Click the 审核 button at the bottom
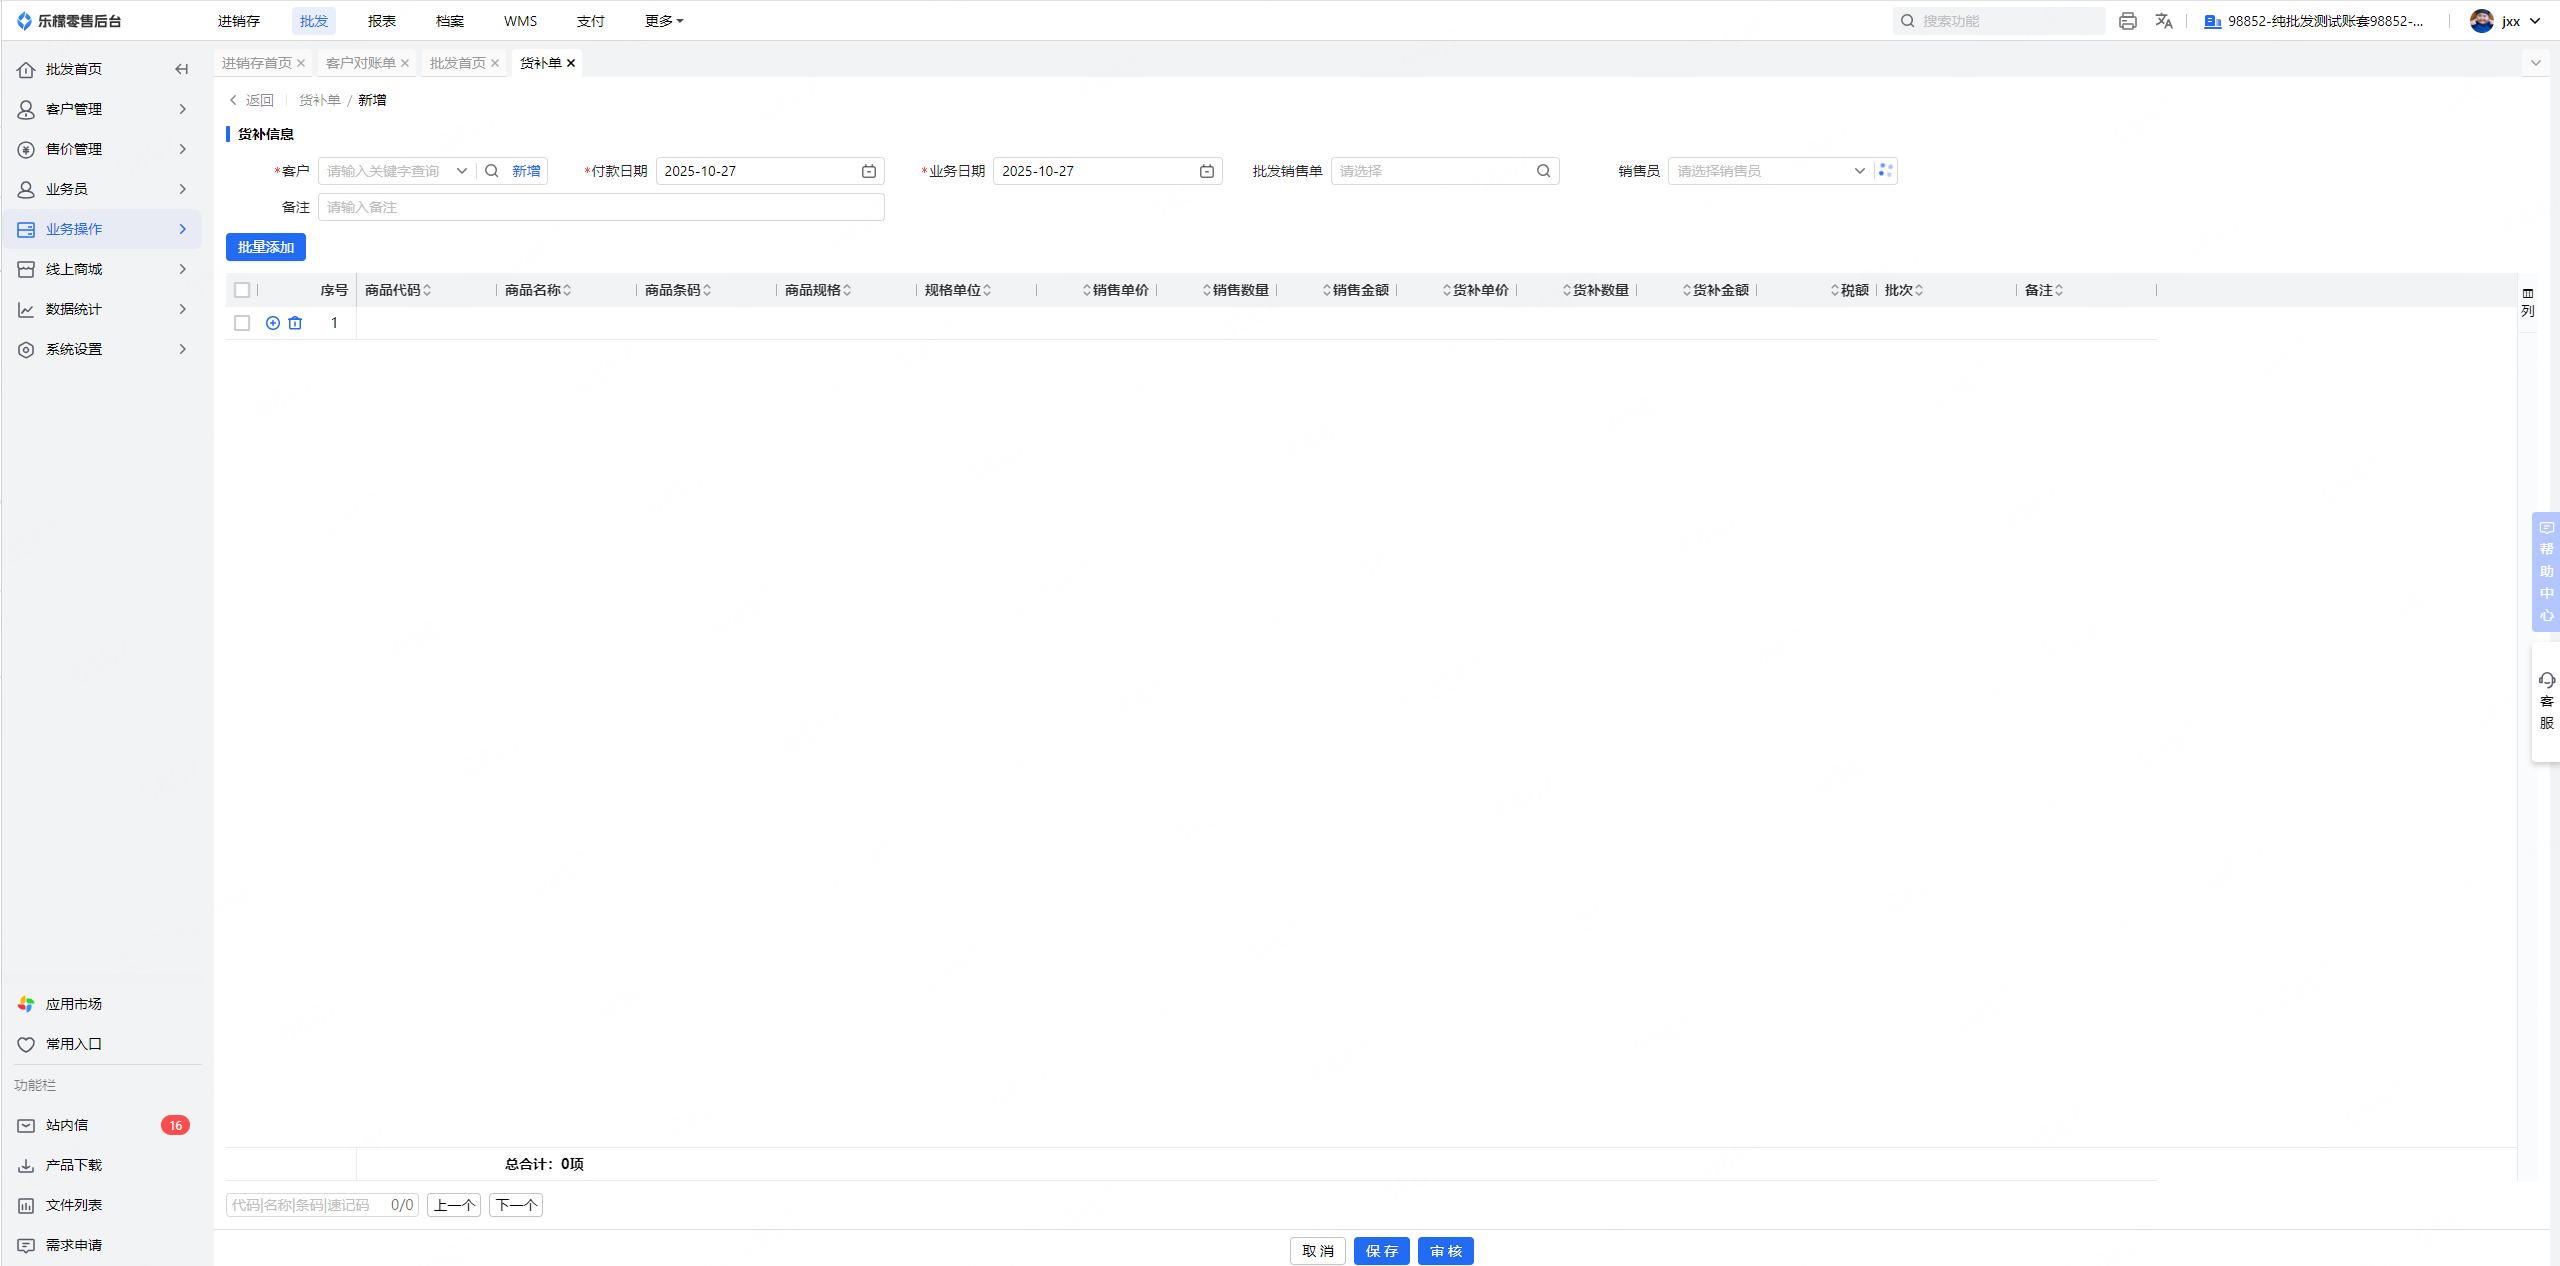 [x=1445, y=1251]
